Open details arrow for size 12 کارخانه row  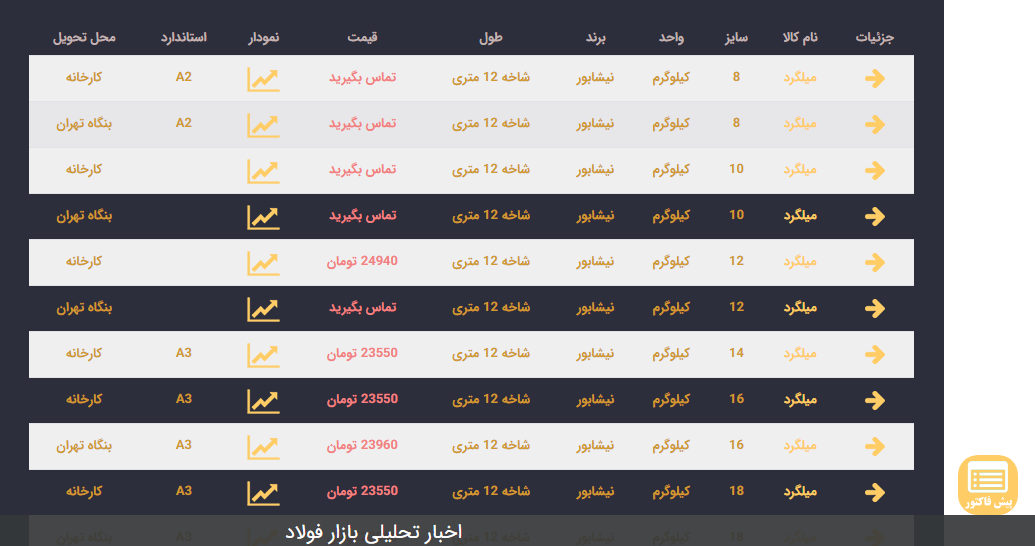(x=874, y=262)
